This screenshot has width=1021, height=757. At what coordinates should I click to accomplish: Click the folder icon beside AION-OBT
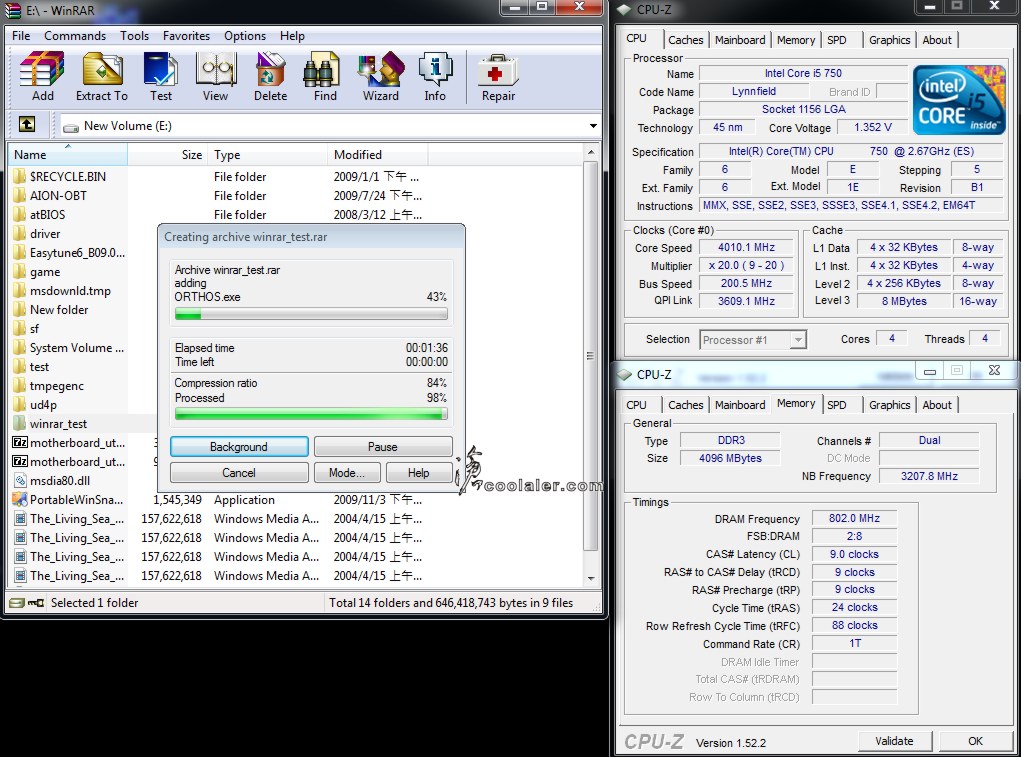(20, 195)
